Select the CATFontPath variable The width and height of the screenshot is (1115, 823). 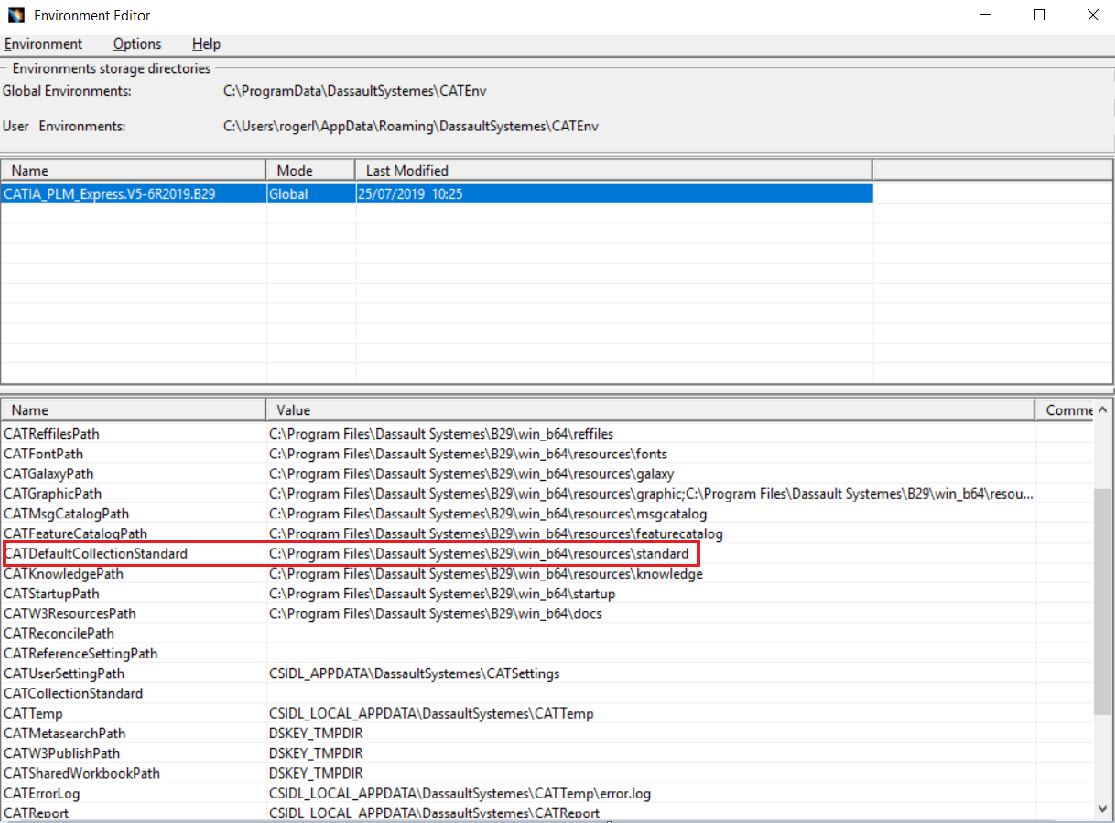pos(43,454)
